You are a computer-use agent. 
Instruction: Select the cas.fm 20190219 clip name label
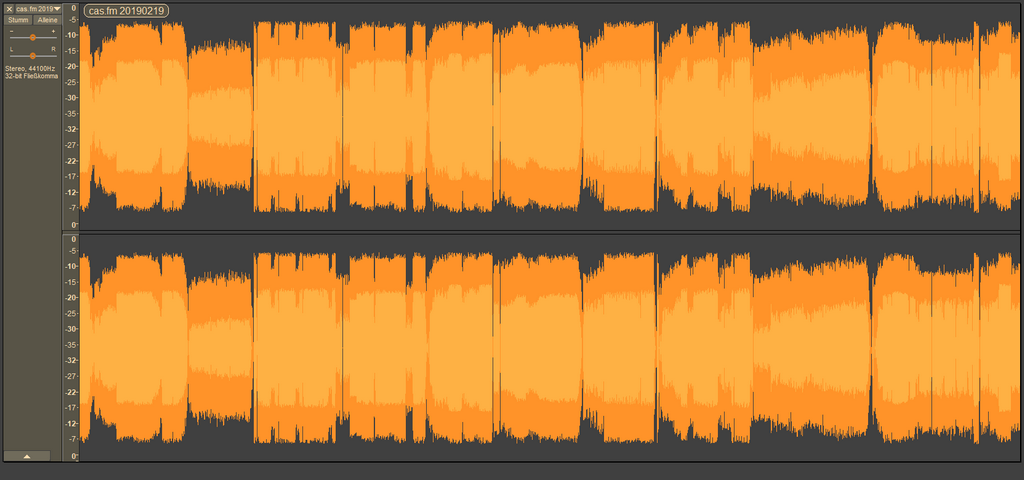pos(126,10)
